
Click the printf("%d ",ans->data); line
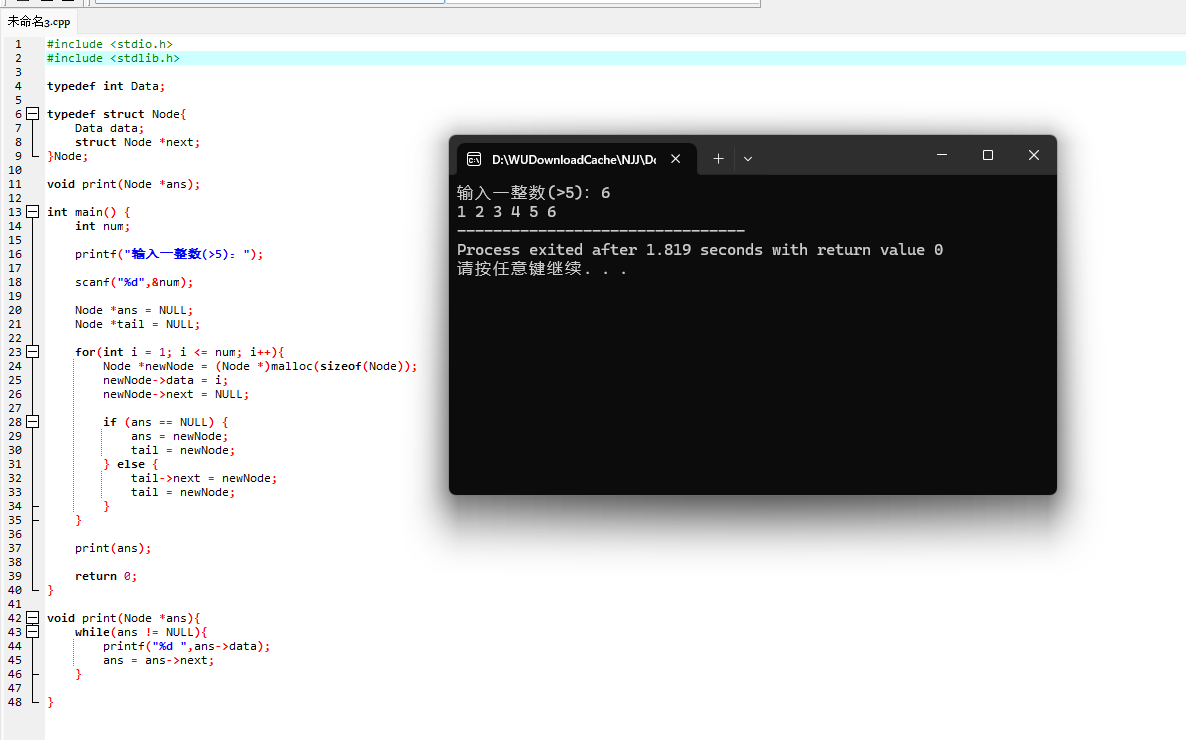point(187,646)
